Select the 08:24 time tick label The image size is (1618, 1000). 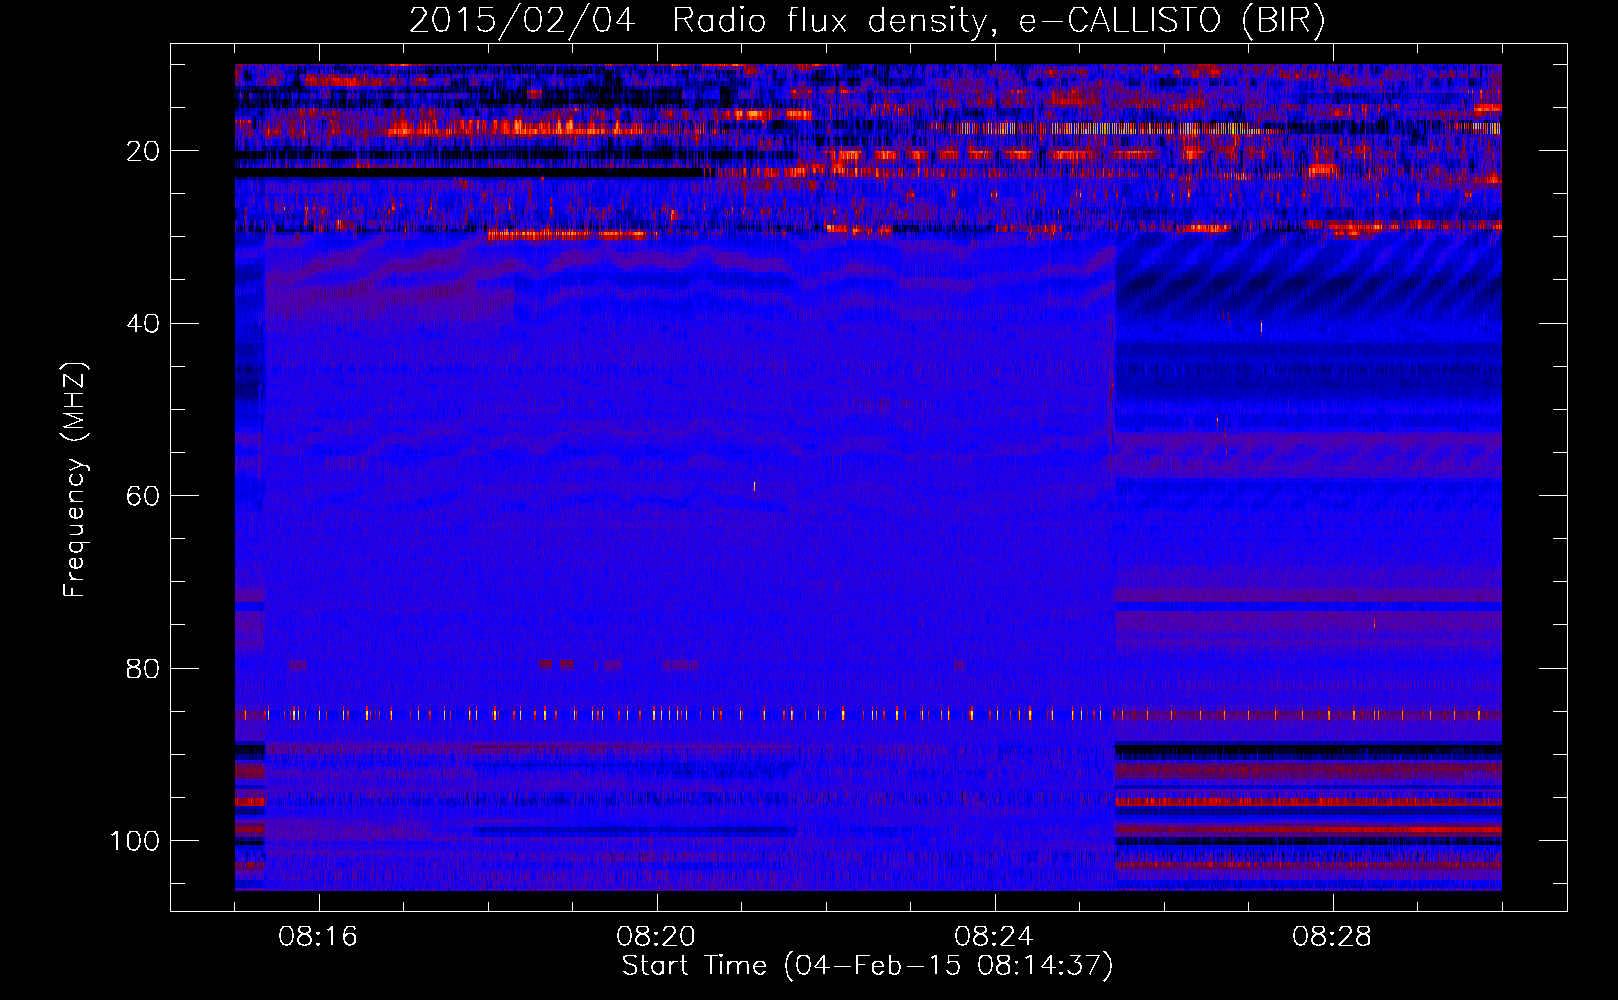click(x=994, y=937)
